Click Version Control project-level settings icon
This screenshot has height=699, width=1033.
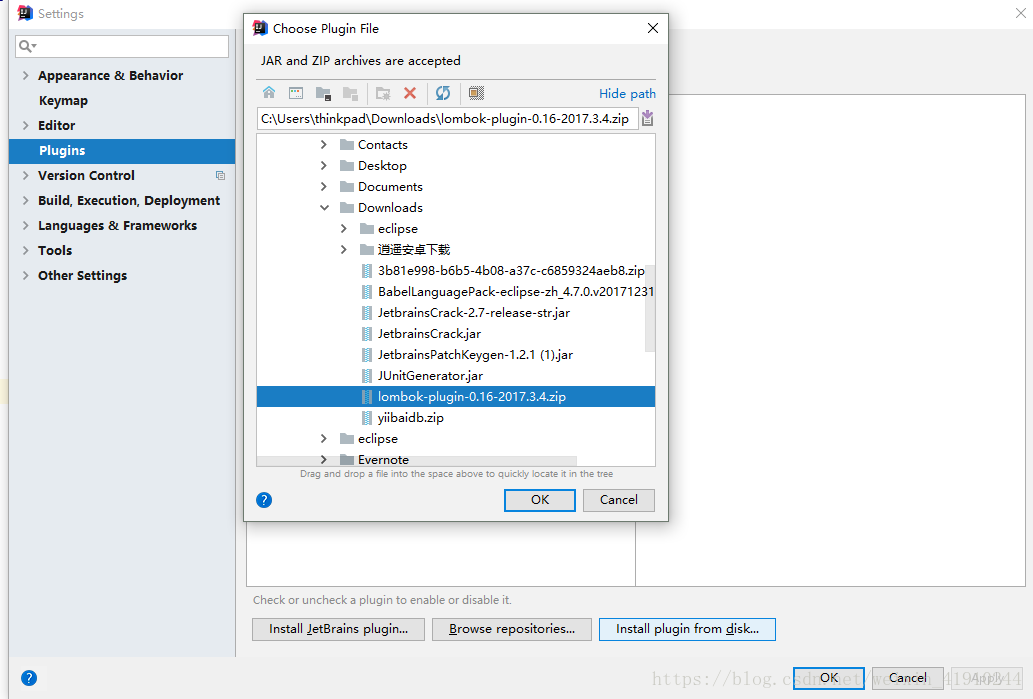pyautogui.click(x=220, y=175)
